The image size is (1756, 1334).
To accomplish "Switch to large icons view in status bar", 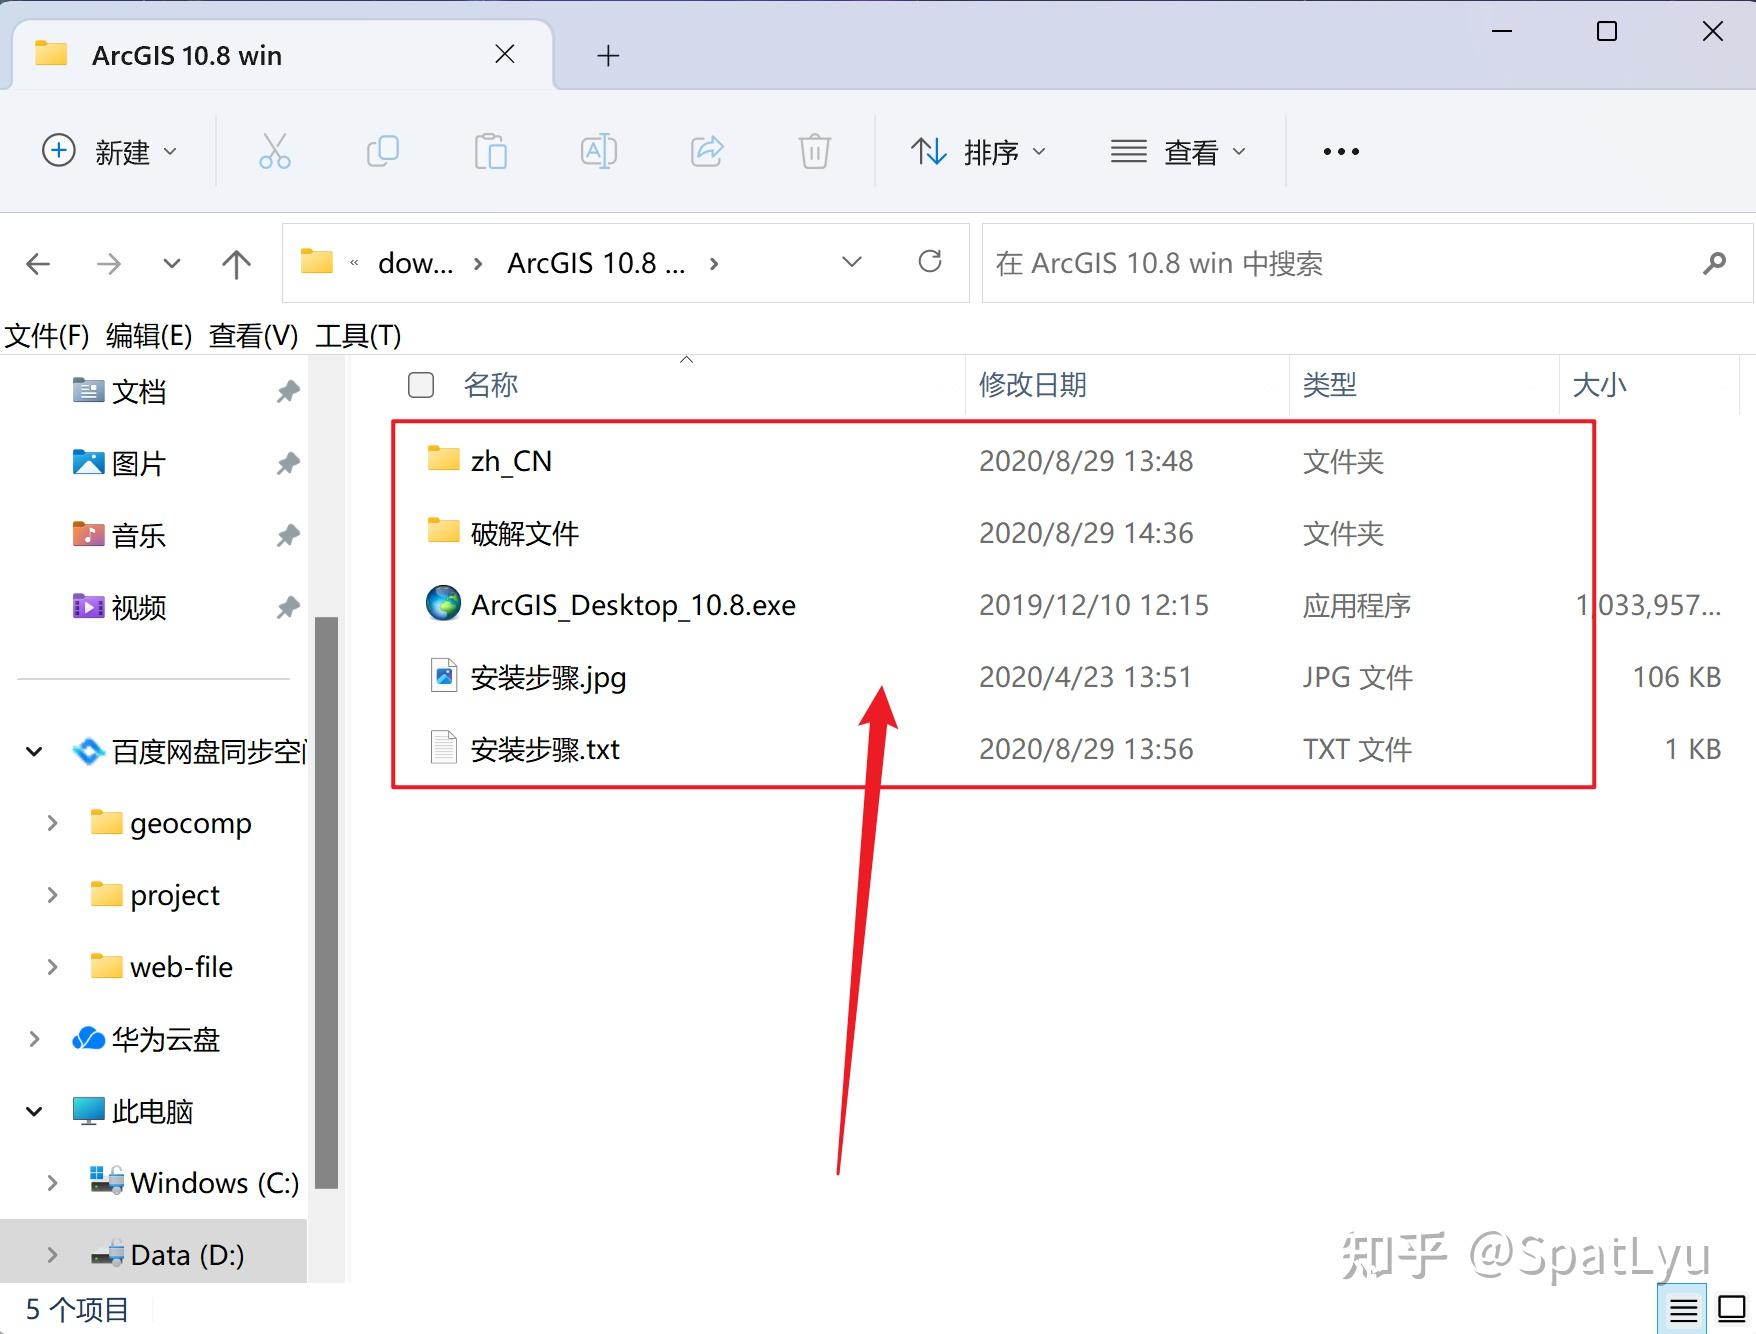I will (1732, 1308).
